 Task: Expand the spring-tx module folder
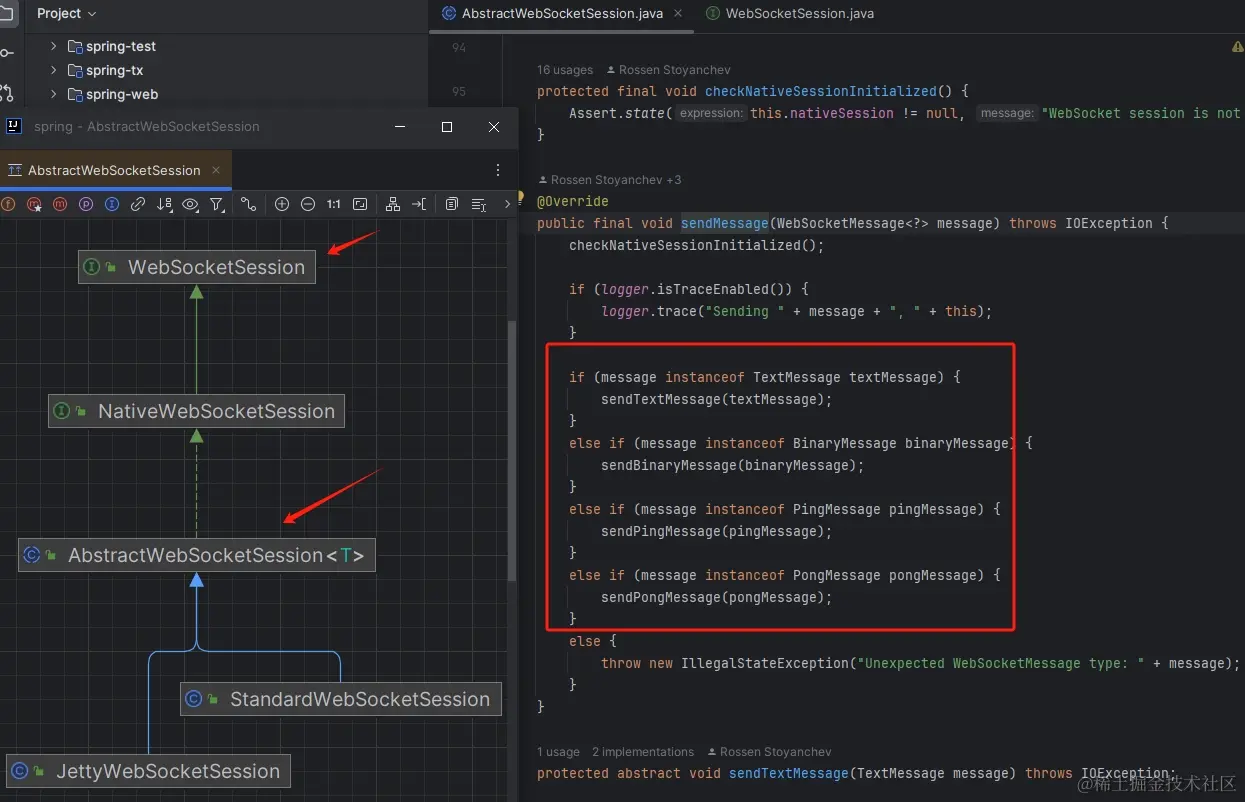coord(54,70)
